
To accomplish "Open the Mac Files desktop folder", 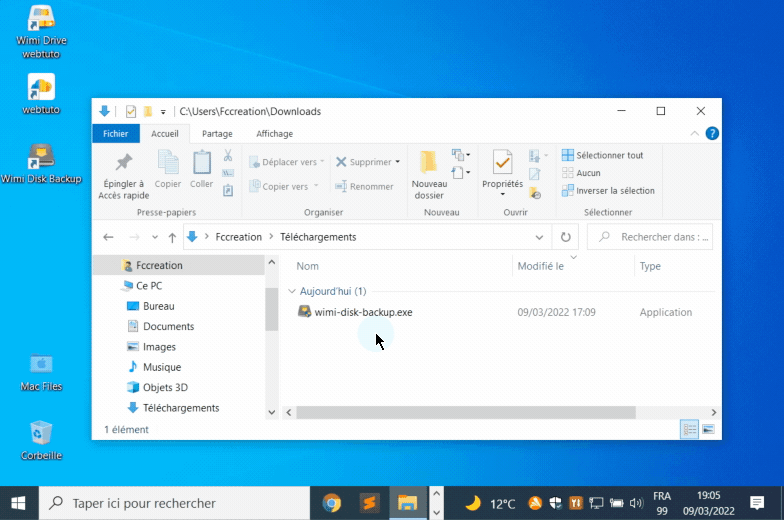I will pos(41,372).
